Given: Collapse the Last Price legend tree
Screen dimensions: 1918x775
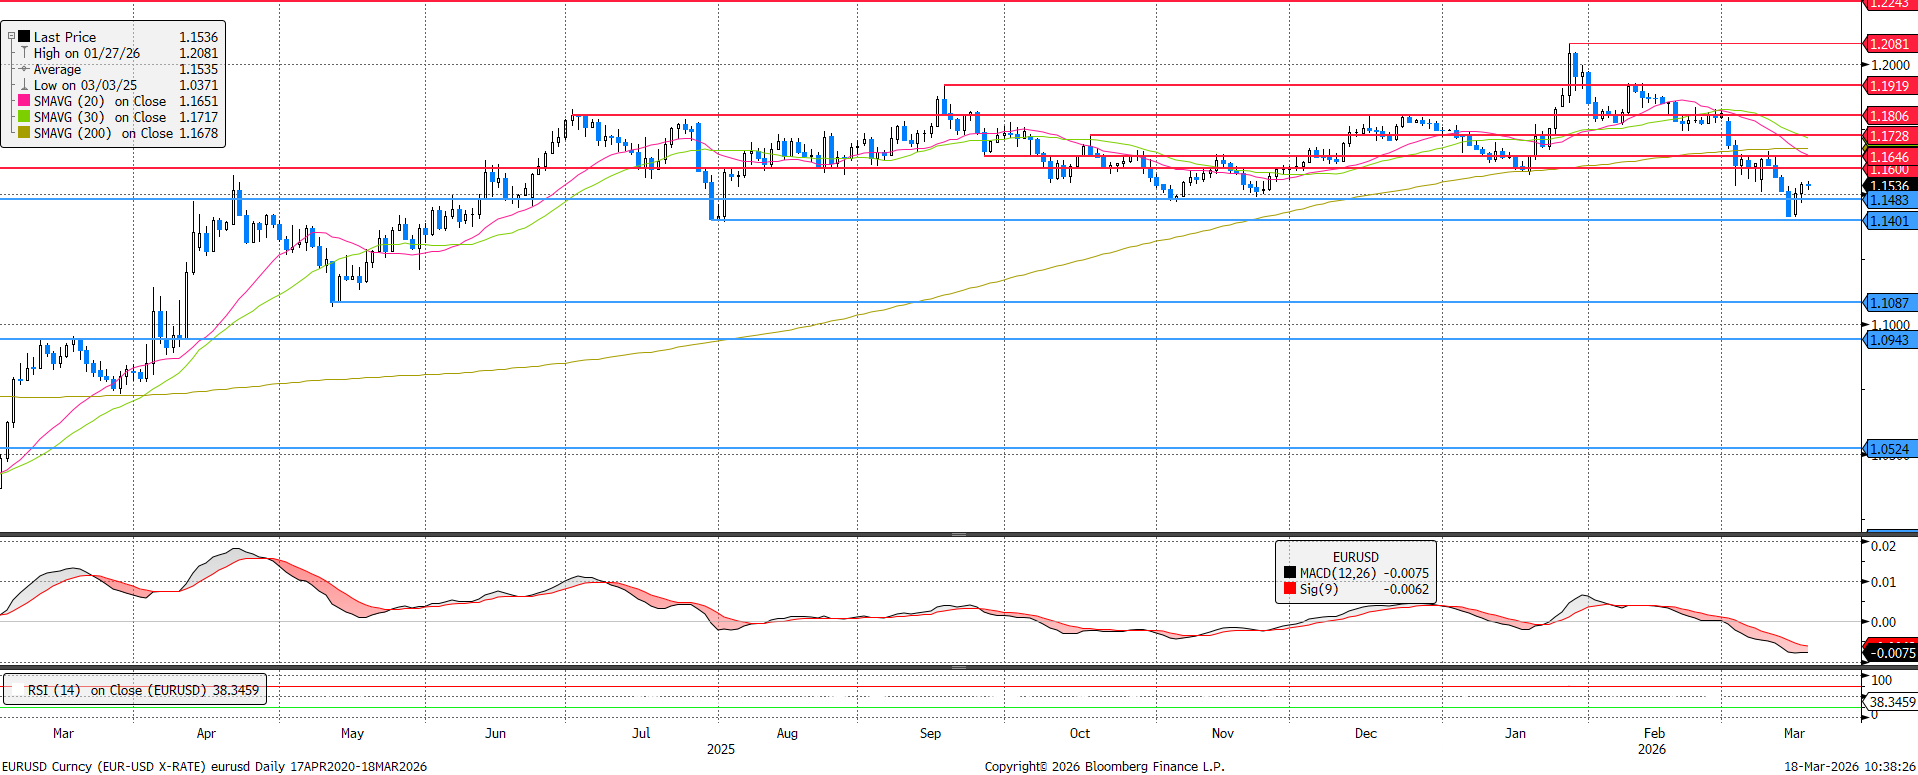Looking at the screenshot, I should 11,36.
